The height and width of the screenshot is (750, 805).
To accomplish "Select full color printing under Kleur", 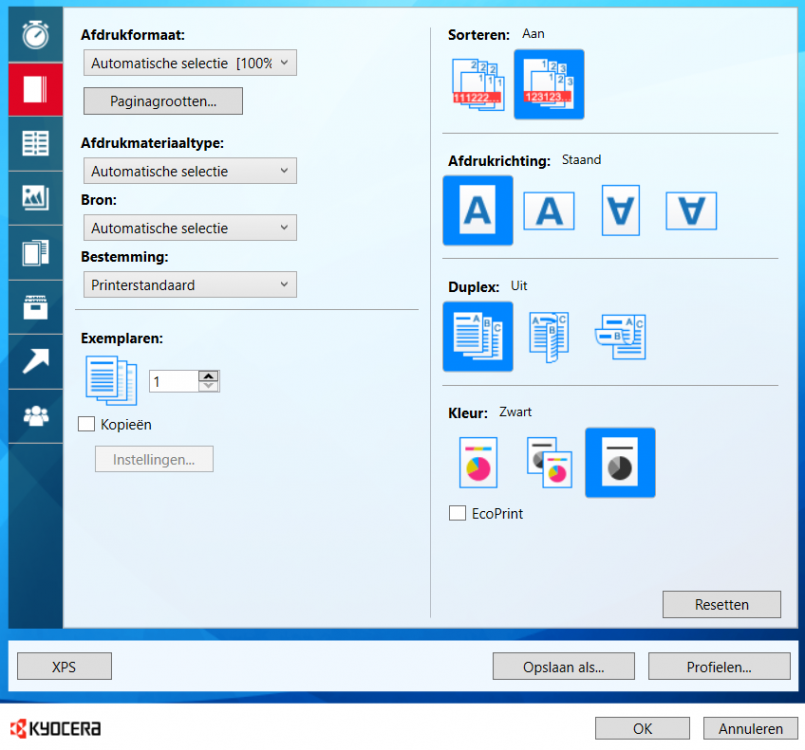I will (x=477, y=462).
